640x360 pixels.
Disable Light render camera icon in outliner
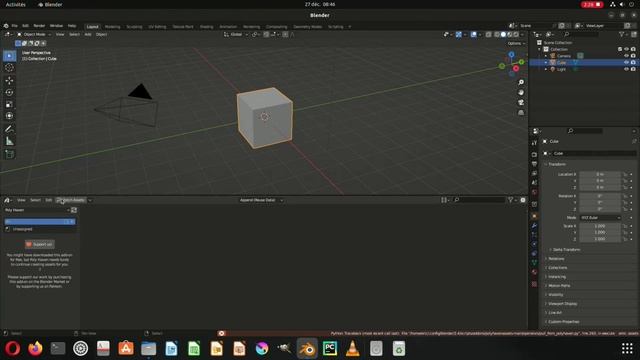coord(633,69)
